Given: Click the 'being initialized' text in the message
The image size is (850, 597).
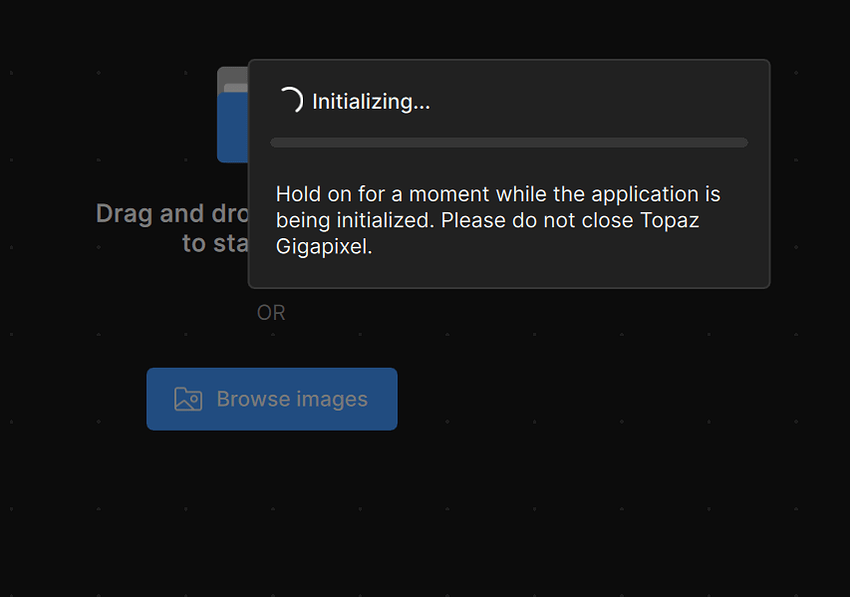Looking at the screenshot, I should 355,220.
